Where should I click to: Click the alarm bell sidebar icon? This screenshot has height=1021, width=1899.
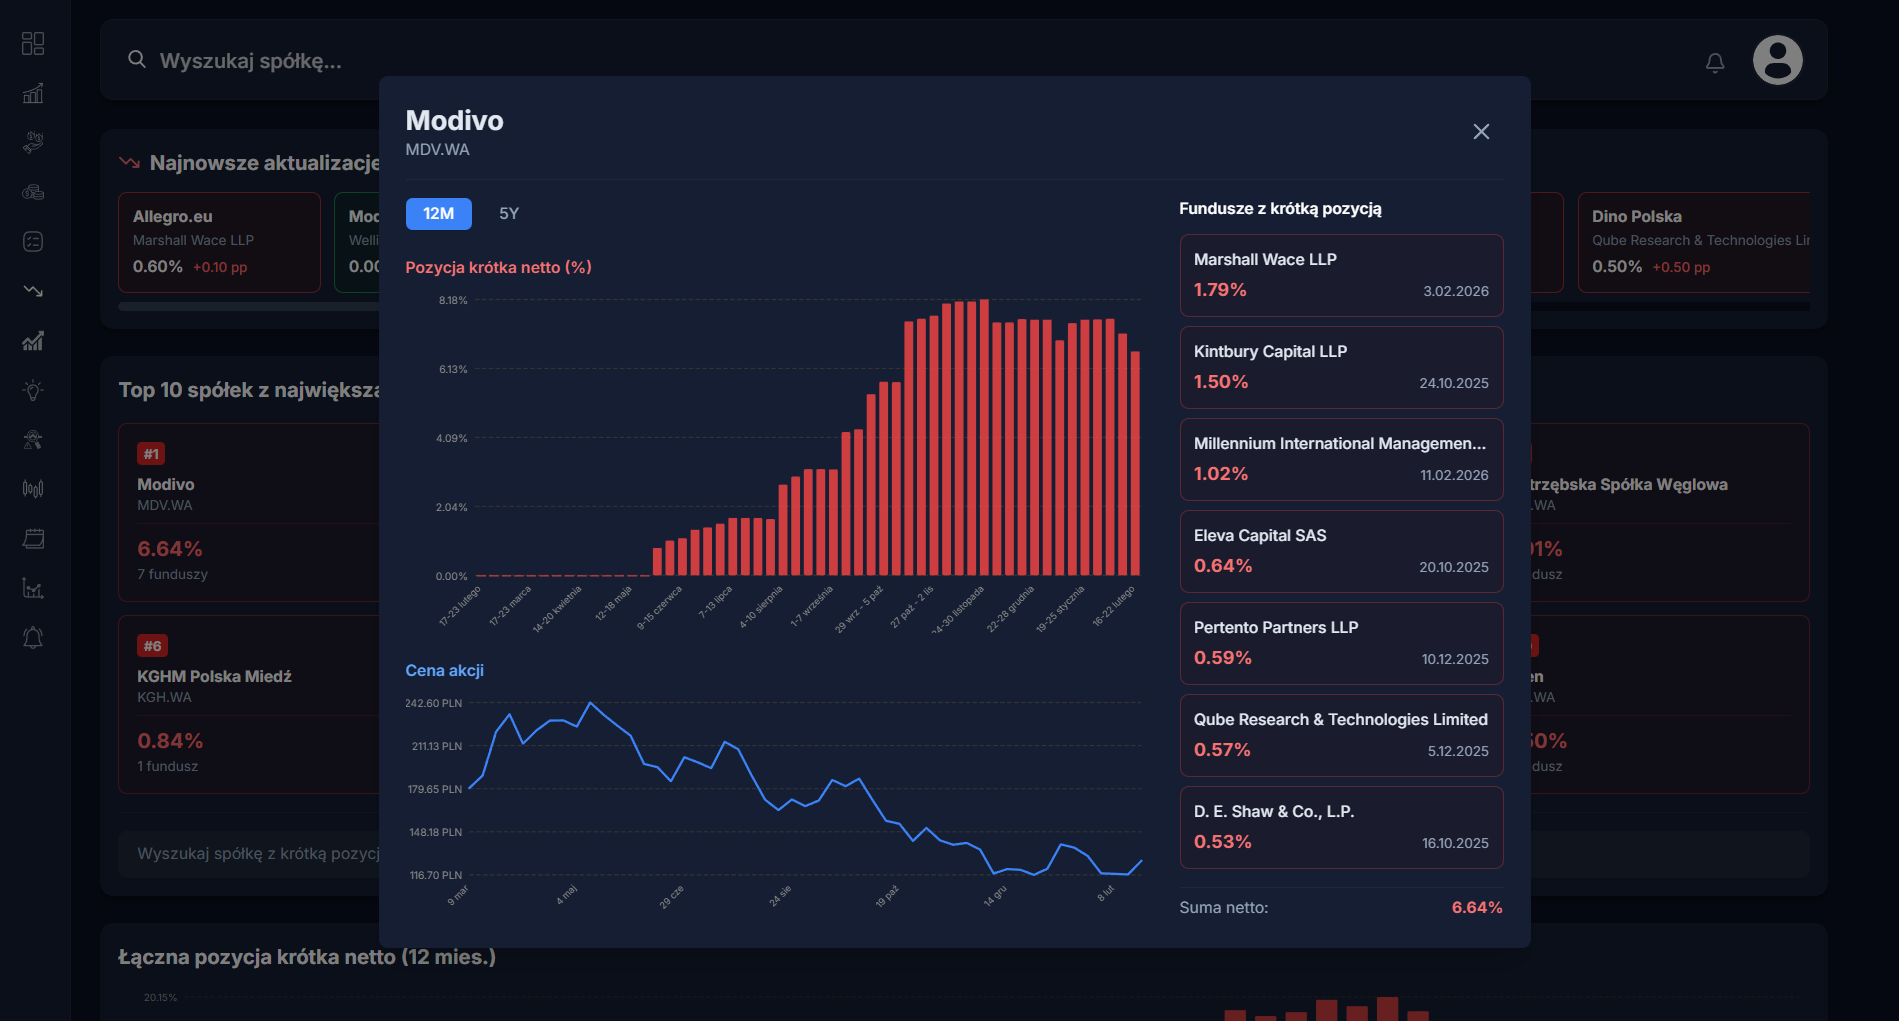tap(33, 638)
